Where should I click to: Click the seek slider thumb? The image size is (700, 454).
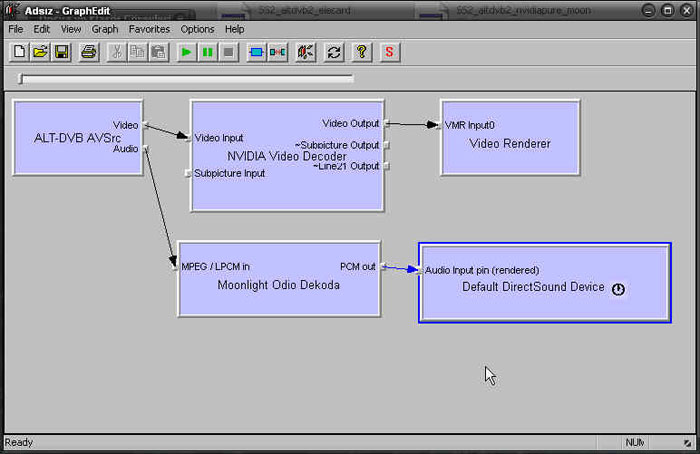(x=21, y=79)
